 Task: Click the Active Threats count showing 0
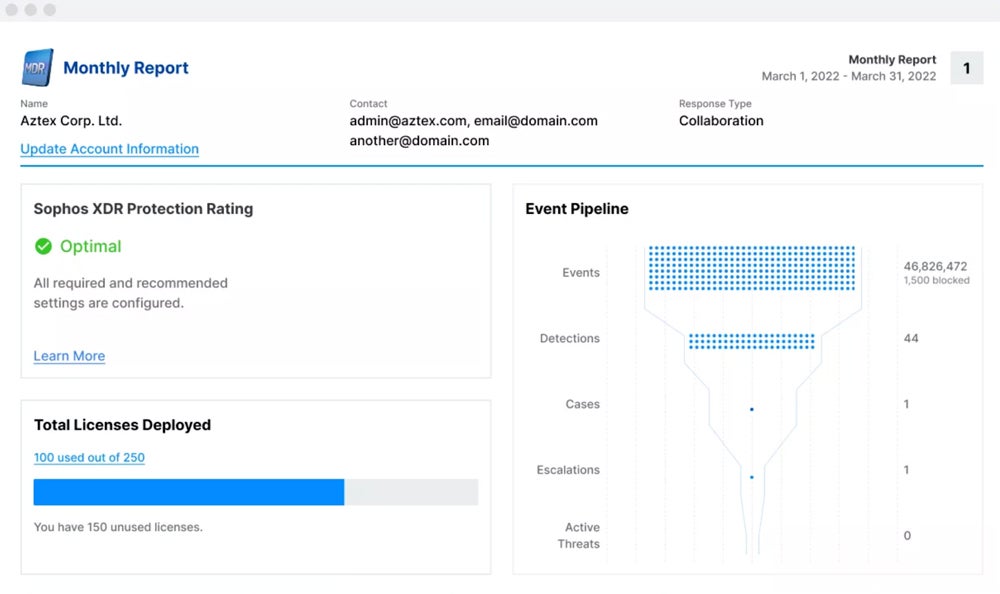point(906,535)
